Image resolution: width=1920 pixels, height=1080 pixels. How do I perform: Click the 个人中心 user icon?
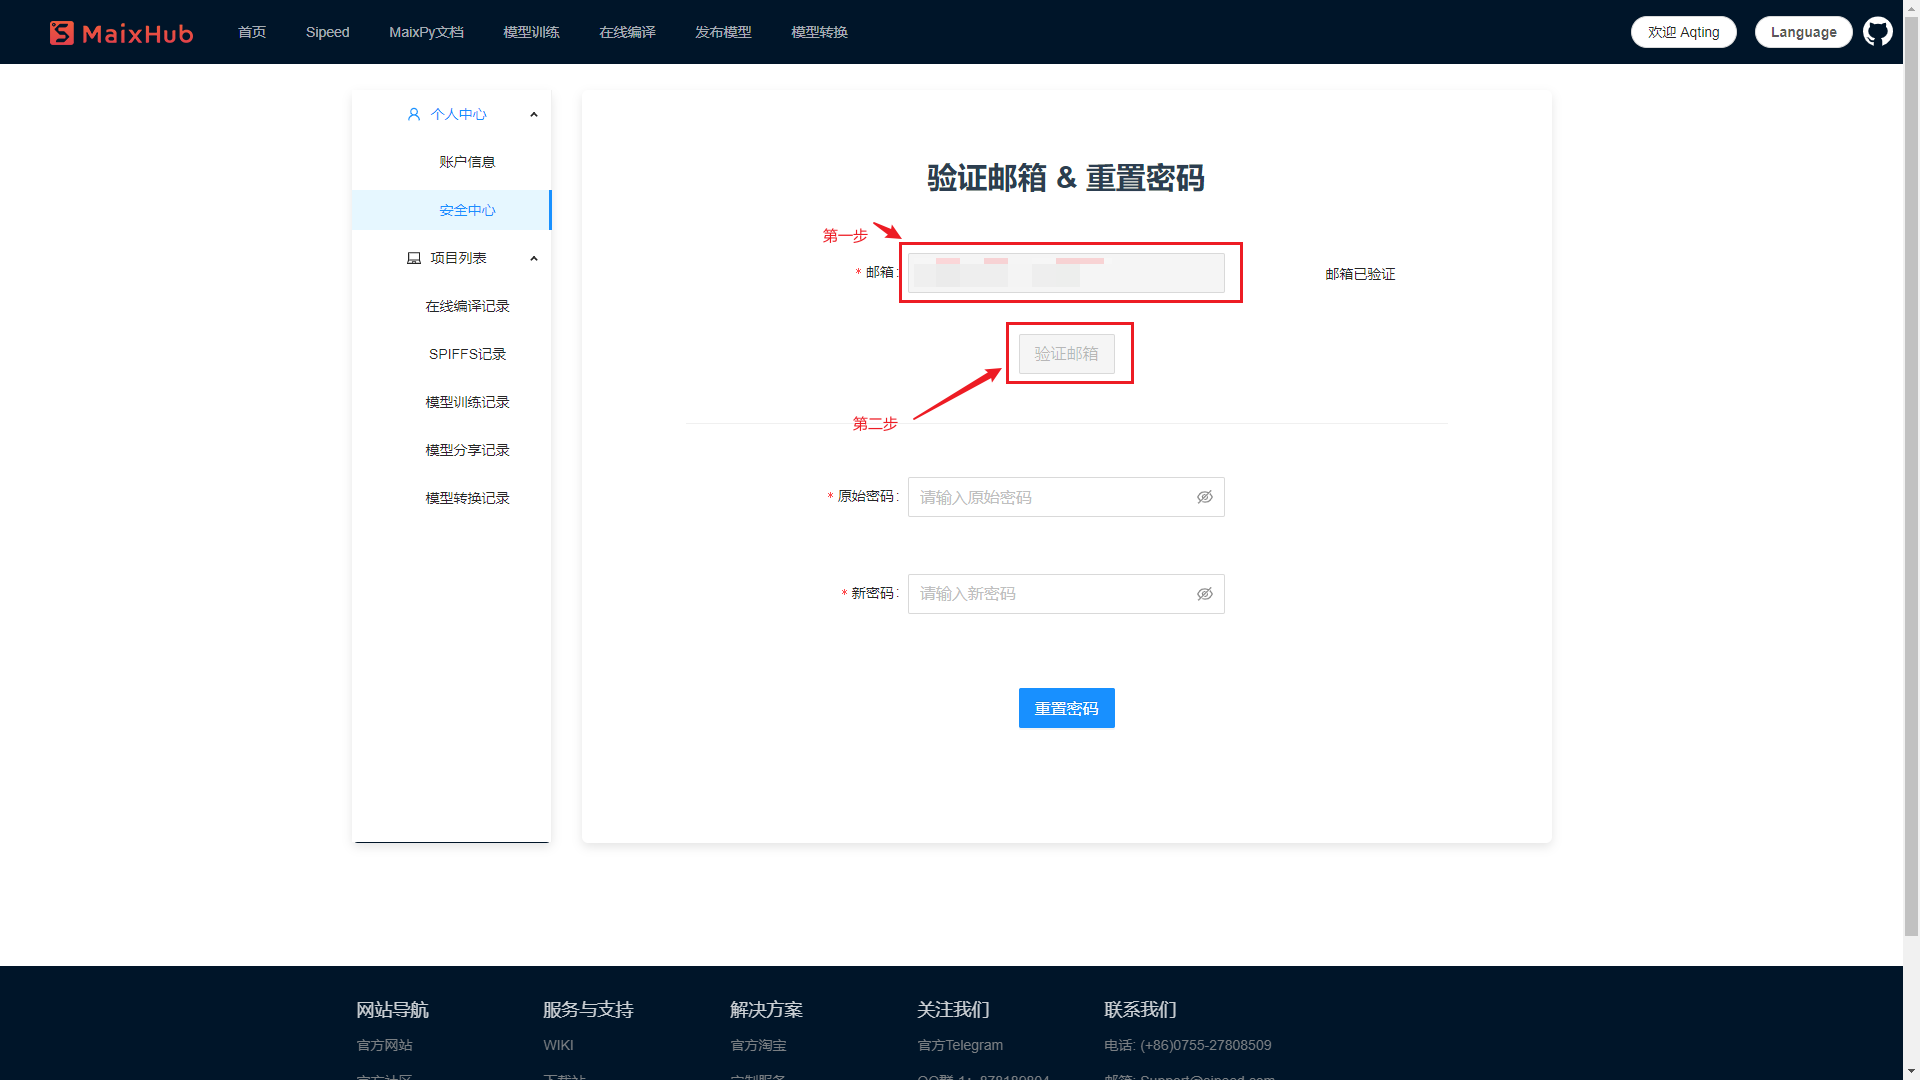[414, 114]
